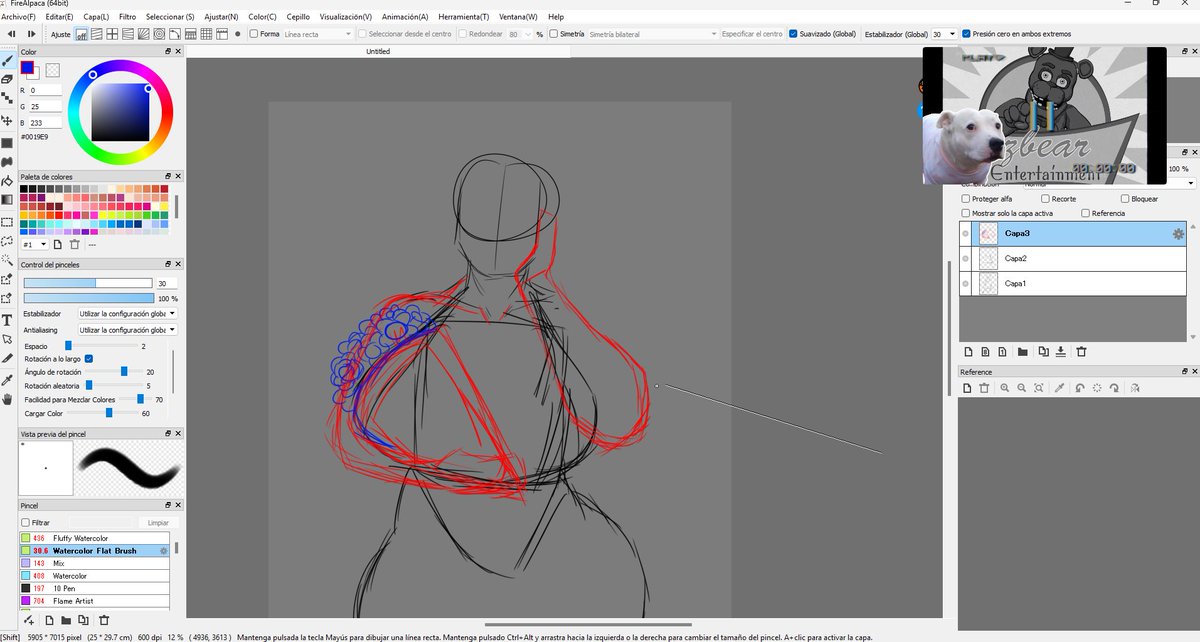Viewport: 1200px width, 642px height.
Task: Enable parallel lines snap
Action: pos(98,34)
